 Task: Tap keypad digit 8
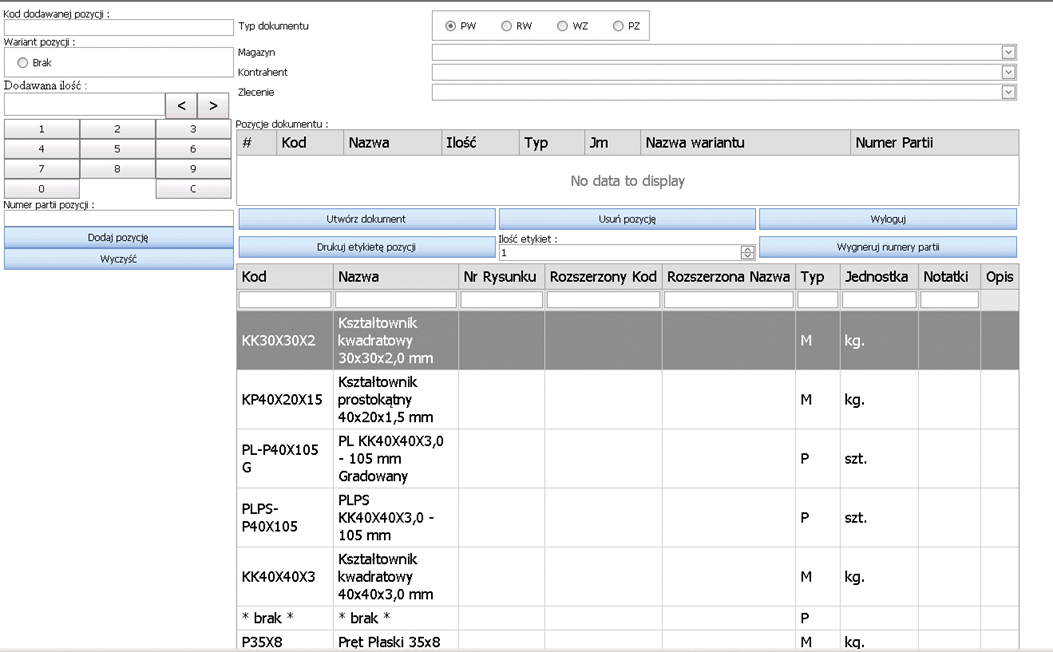(x=118, y=169)
